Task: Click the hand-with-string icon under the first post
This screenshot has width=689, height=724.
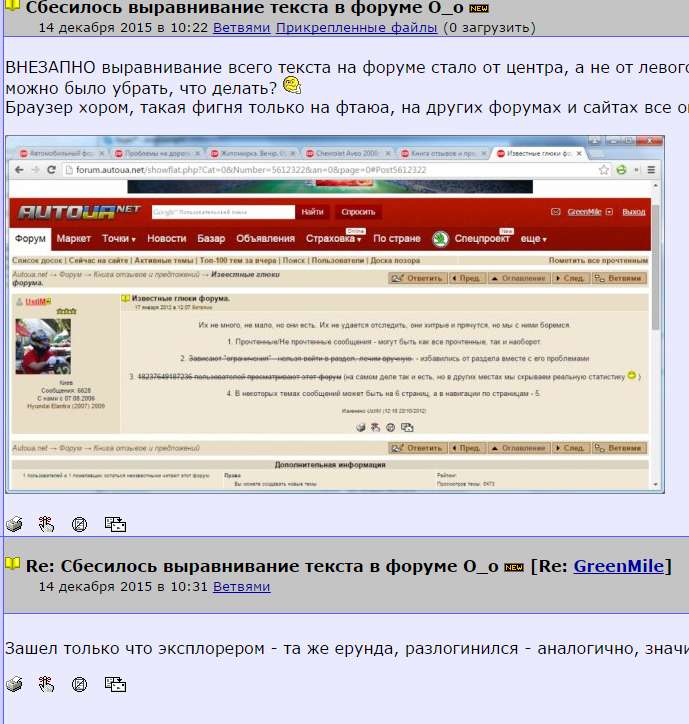Action: (46, 523)
